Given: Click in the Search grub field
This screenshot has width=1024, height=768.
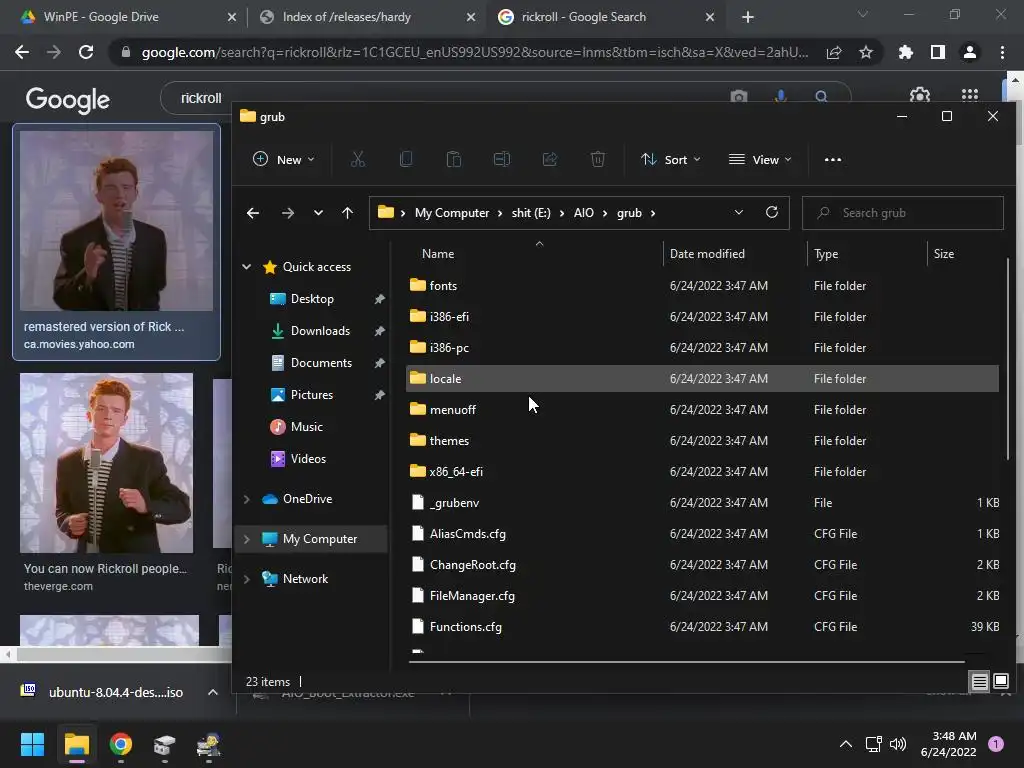Looking at the screenshot, I should 903,213.
